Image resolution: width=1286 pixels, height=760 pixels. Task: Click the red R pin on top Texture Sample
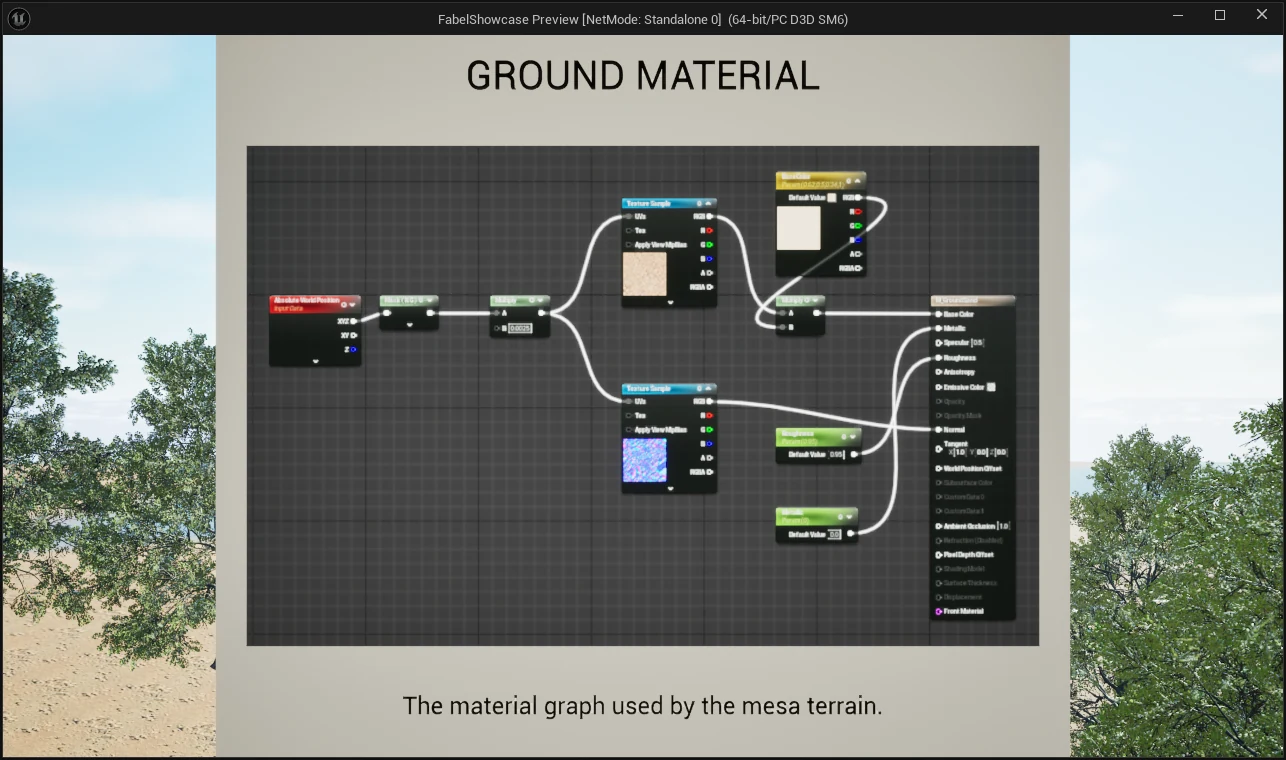tap(709, 230)
